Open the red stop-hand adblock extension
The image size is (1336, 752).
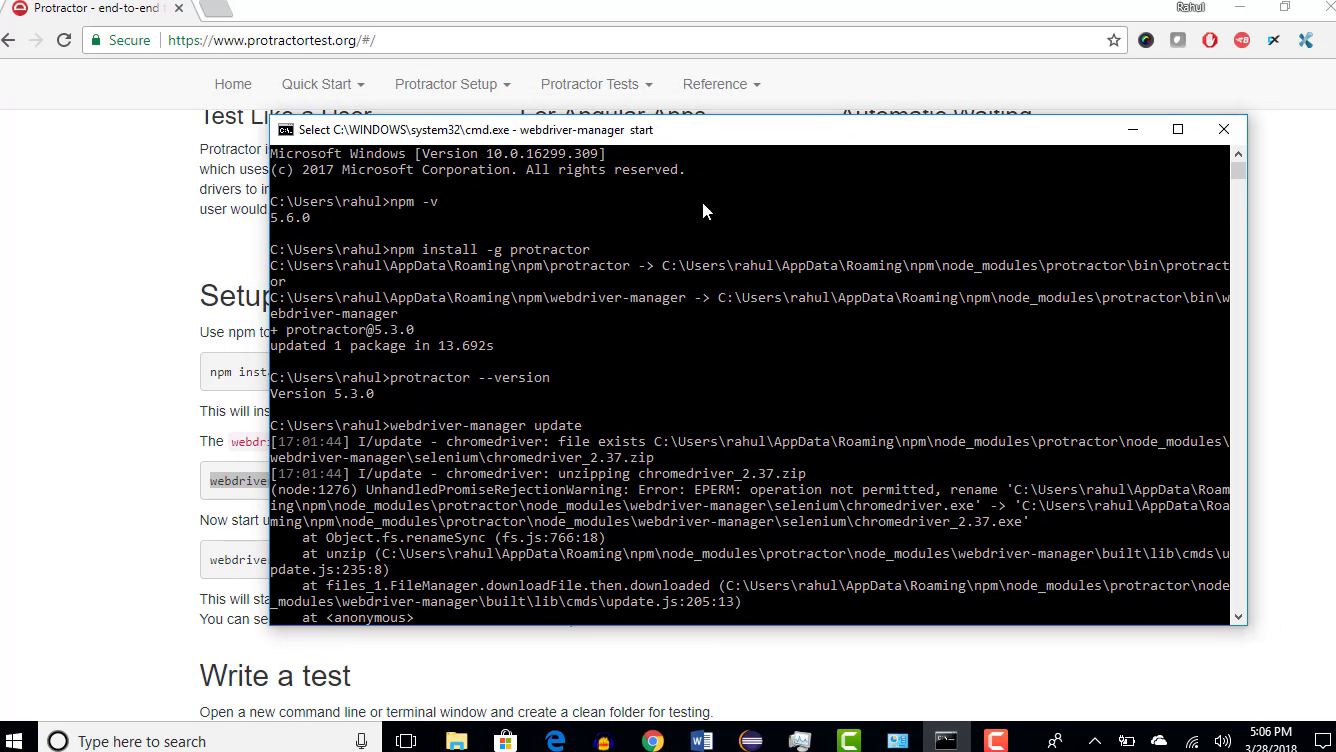point(1210,40)
